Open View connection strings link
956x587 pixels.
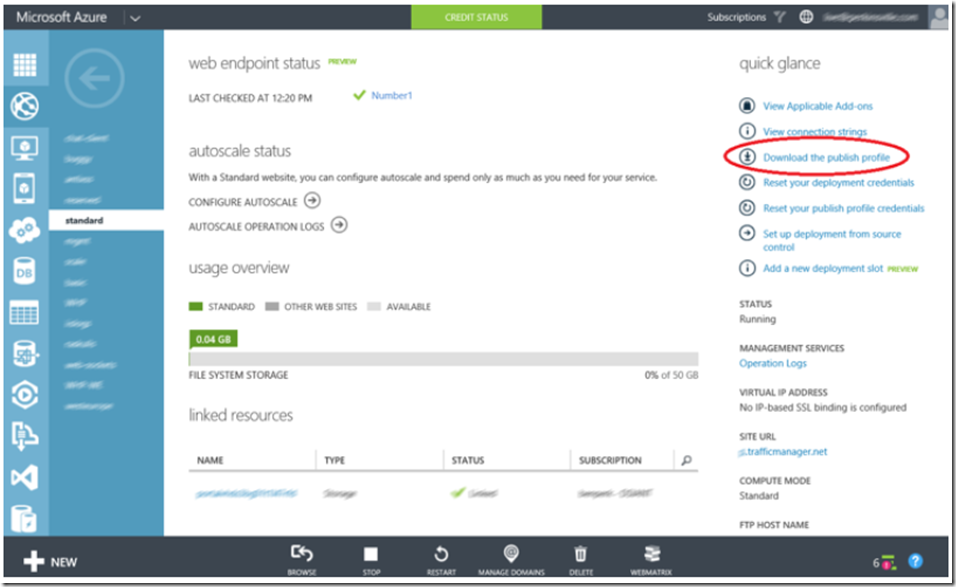pyautogui.click(x=815, y=132)
